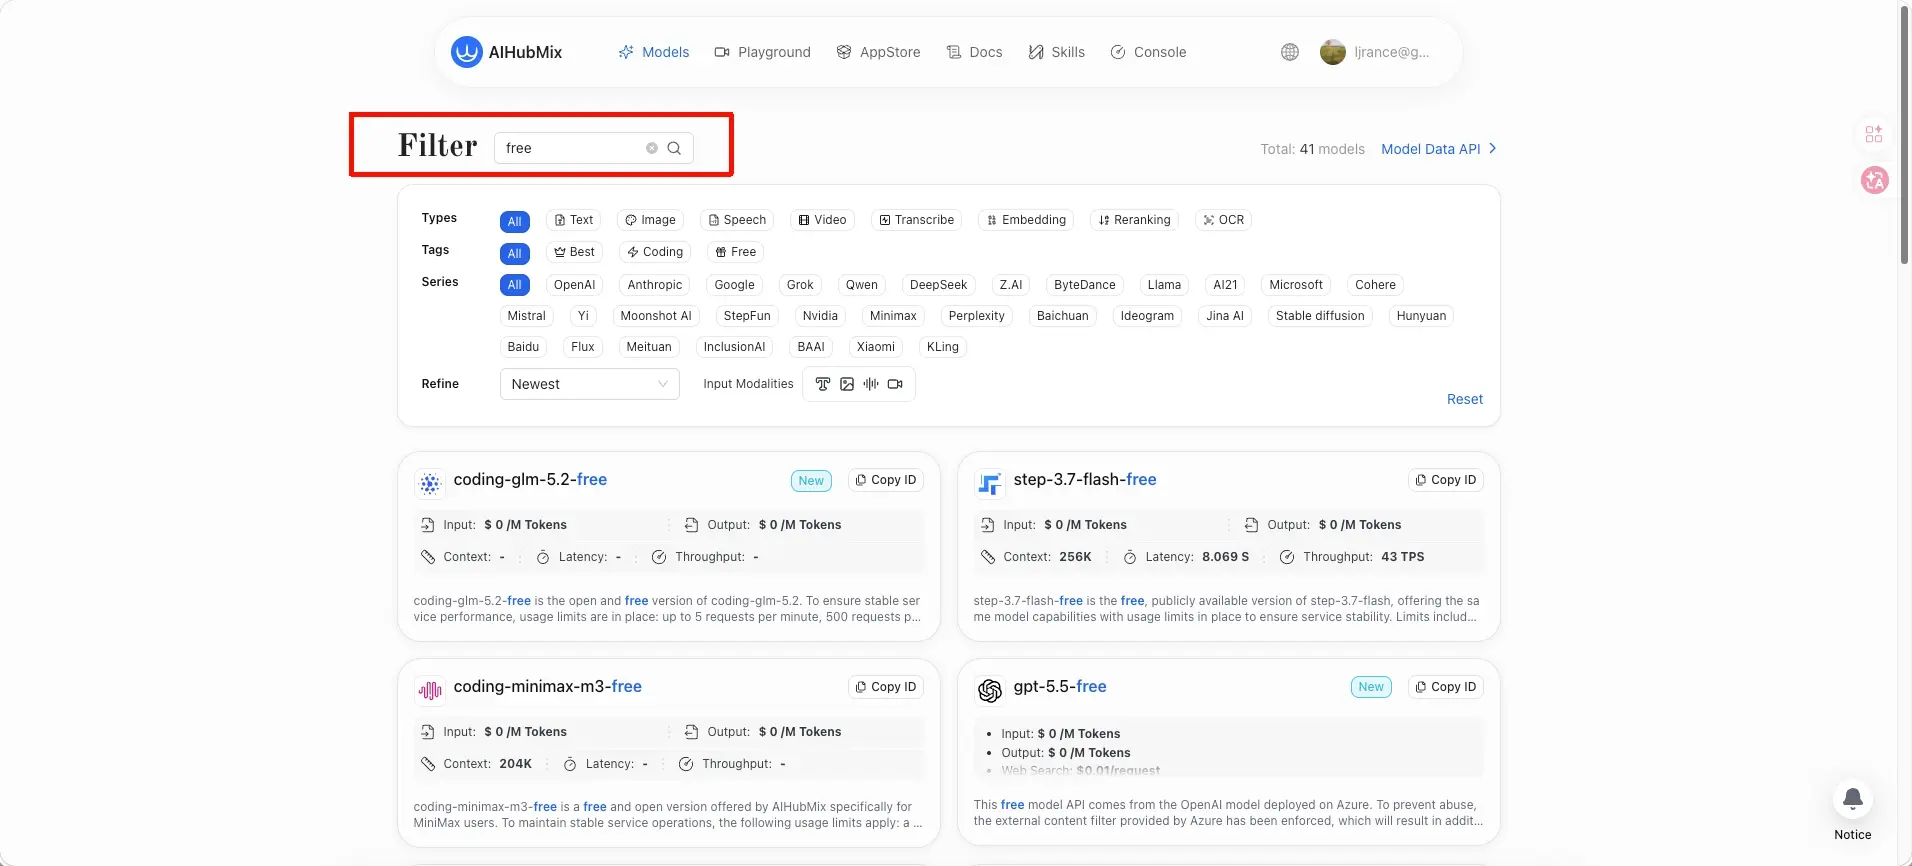Image resolution: width=1912 pixels, height=866 pixels.
Task: Filter by text input modality icon
Action: (823, 384)
